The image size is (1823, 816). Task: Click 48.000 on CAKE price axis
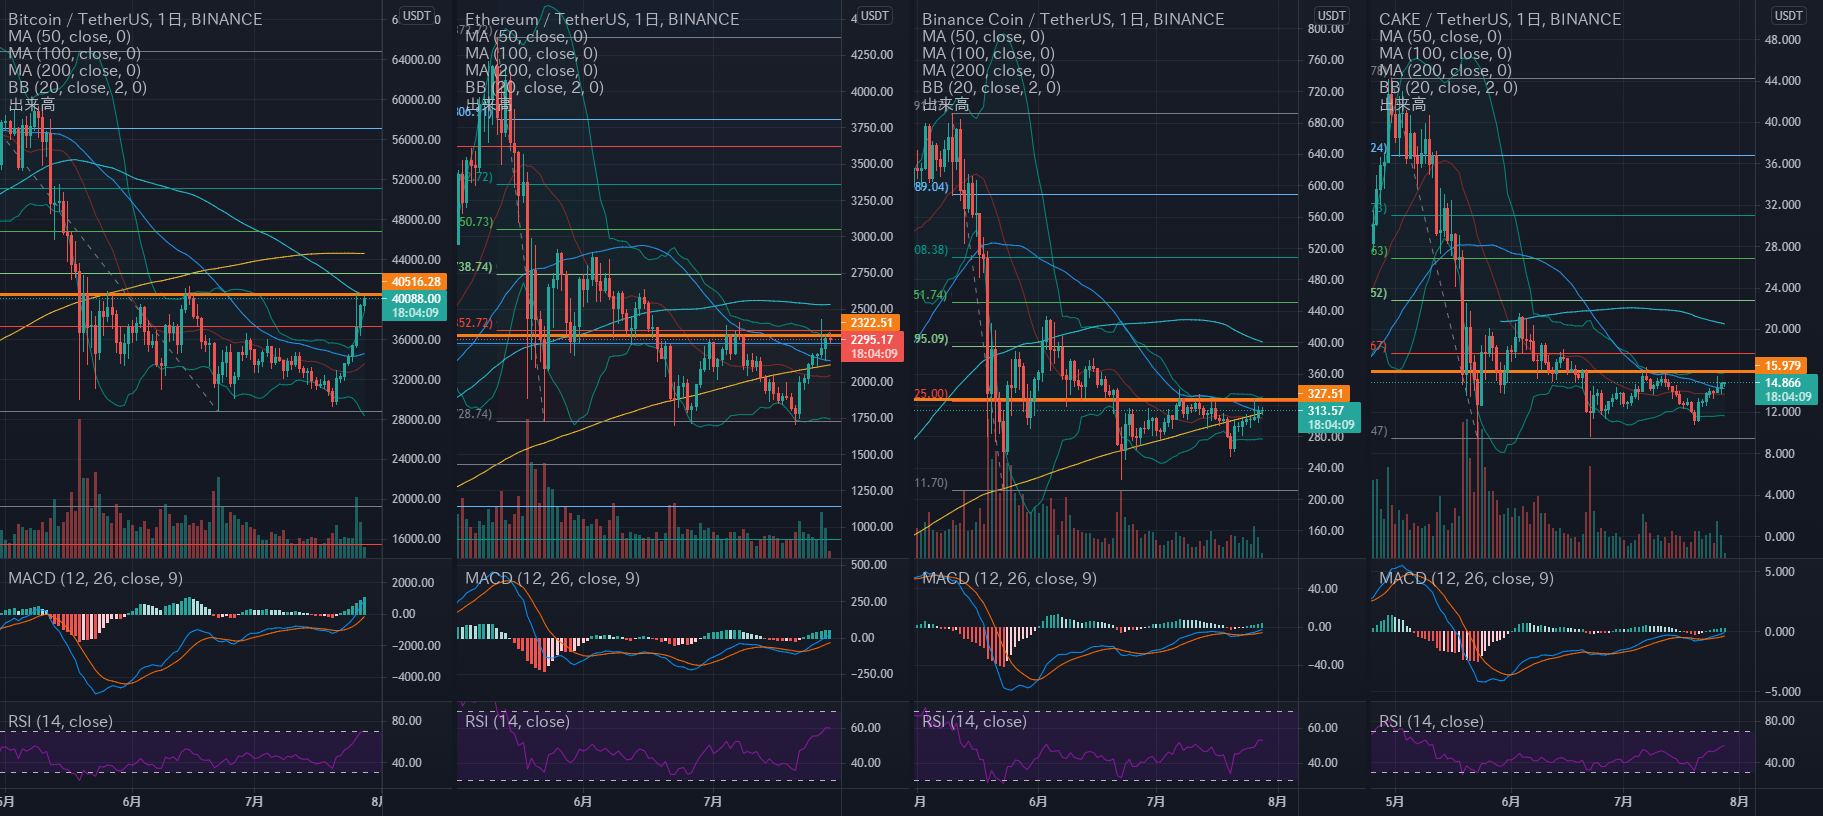click(x=1783, y=40)
